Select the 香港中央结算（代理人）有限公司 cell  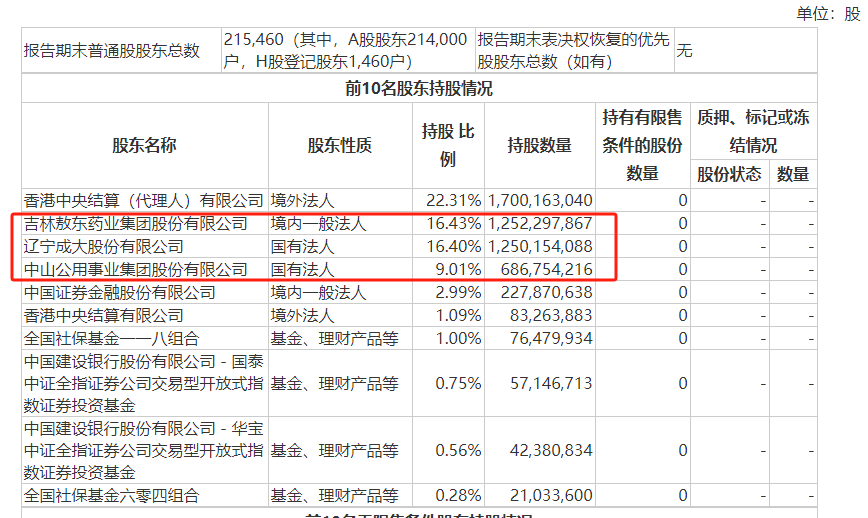[143, 200]
